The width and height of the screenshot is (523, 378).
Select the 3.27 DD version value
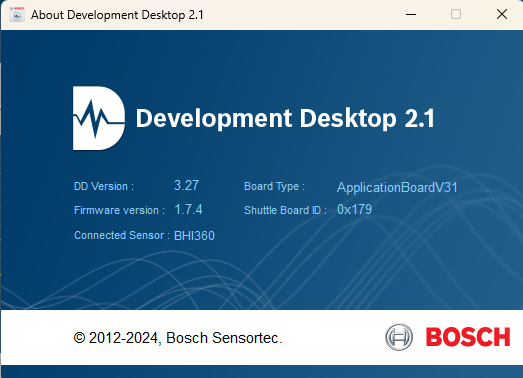(186, 185)
